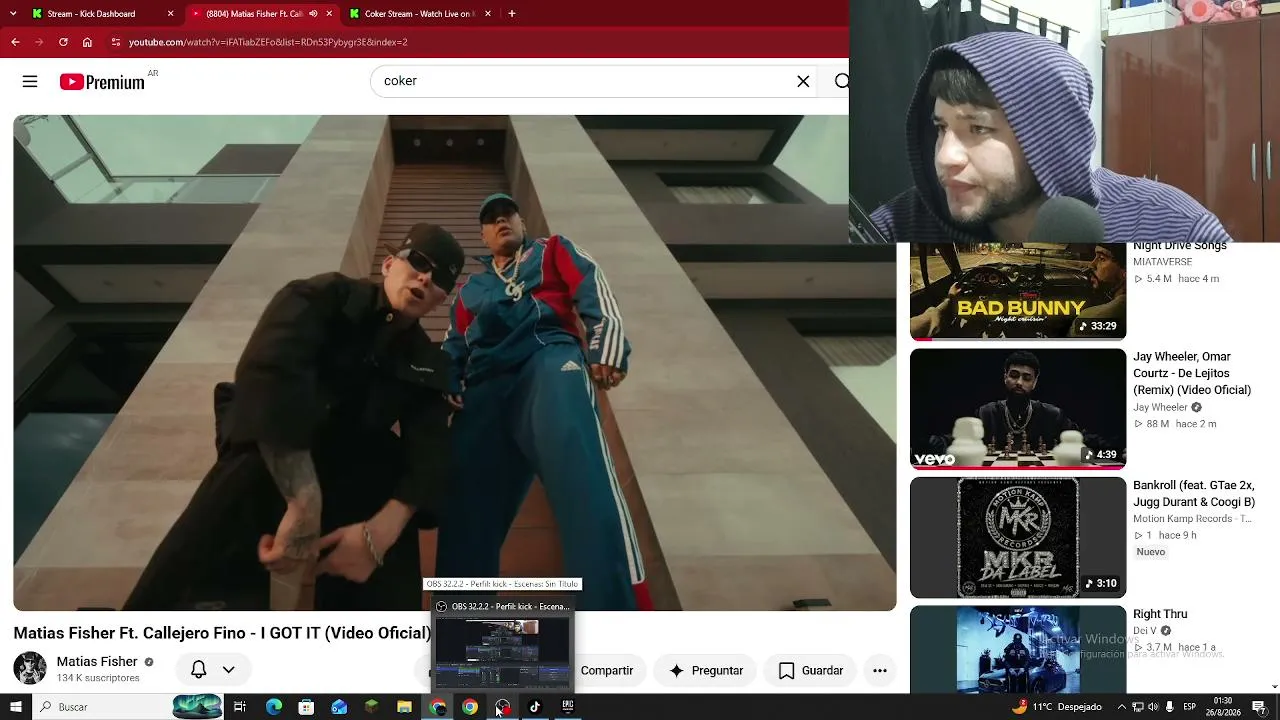Open the browser home page

[x=87, y=42]
